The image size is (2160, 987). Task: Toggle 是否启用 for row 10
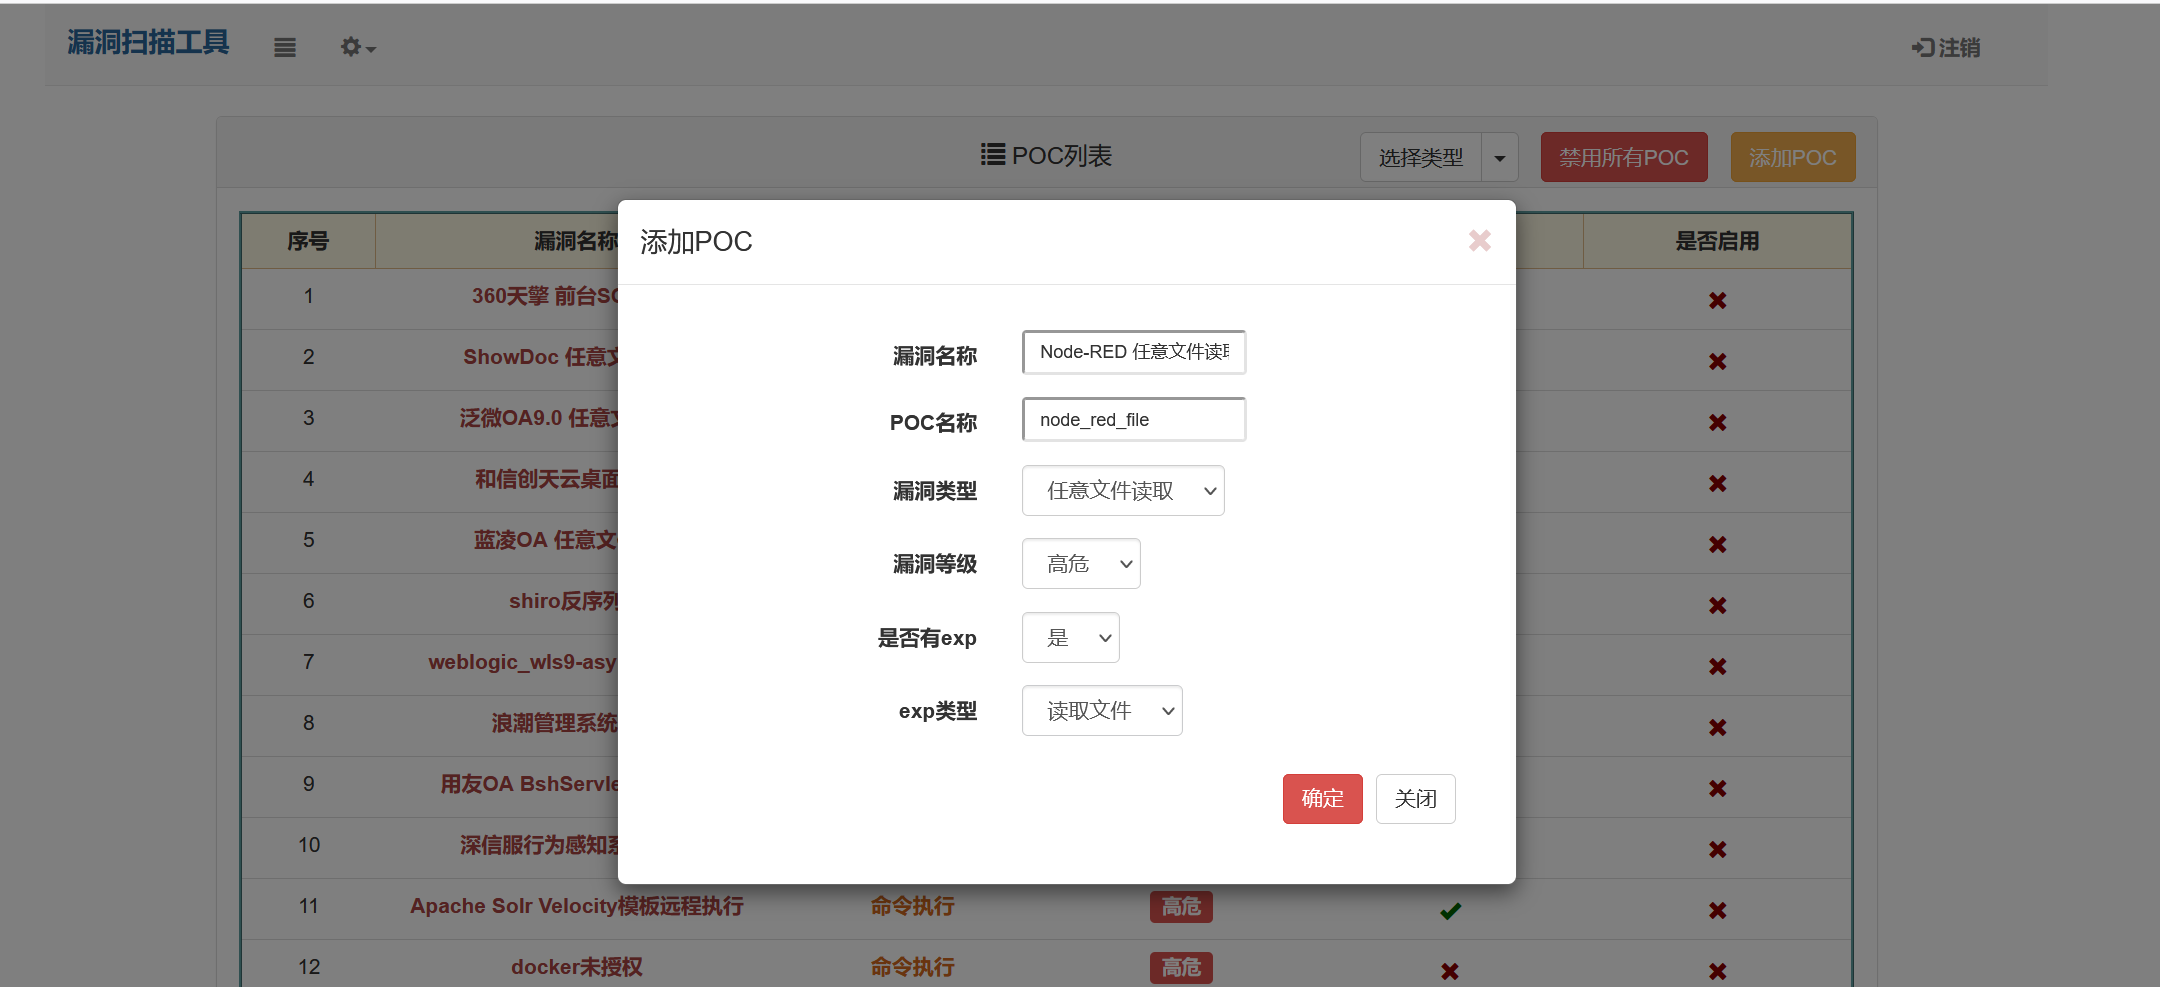tap(1717, 849)
